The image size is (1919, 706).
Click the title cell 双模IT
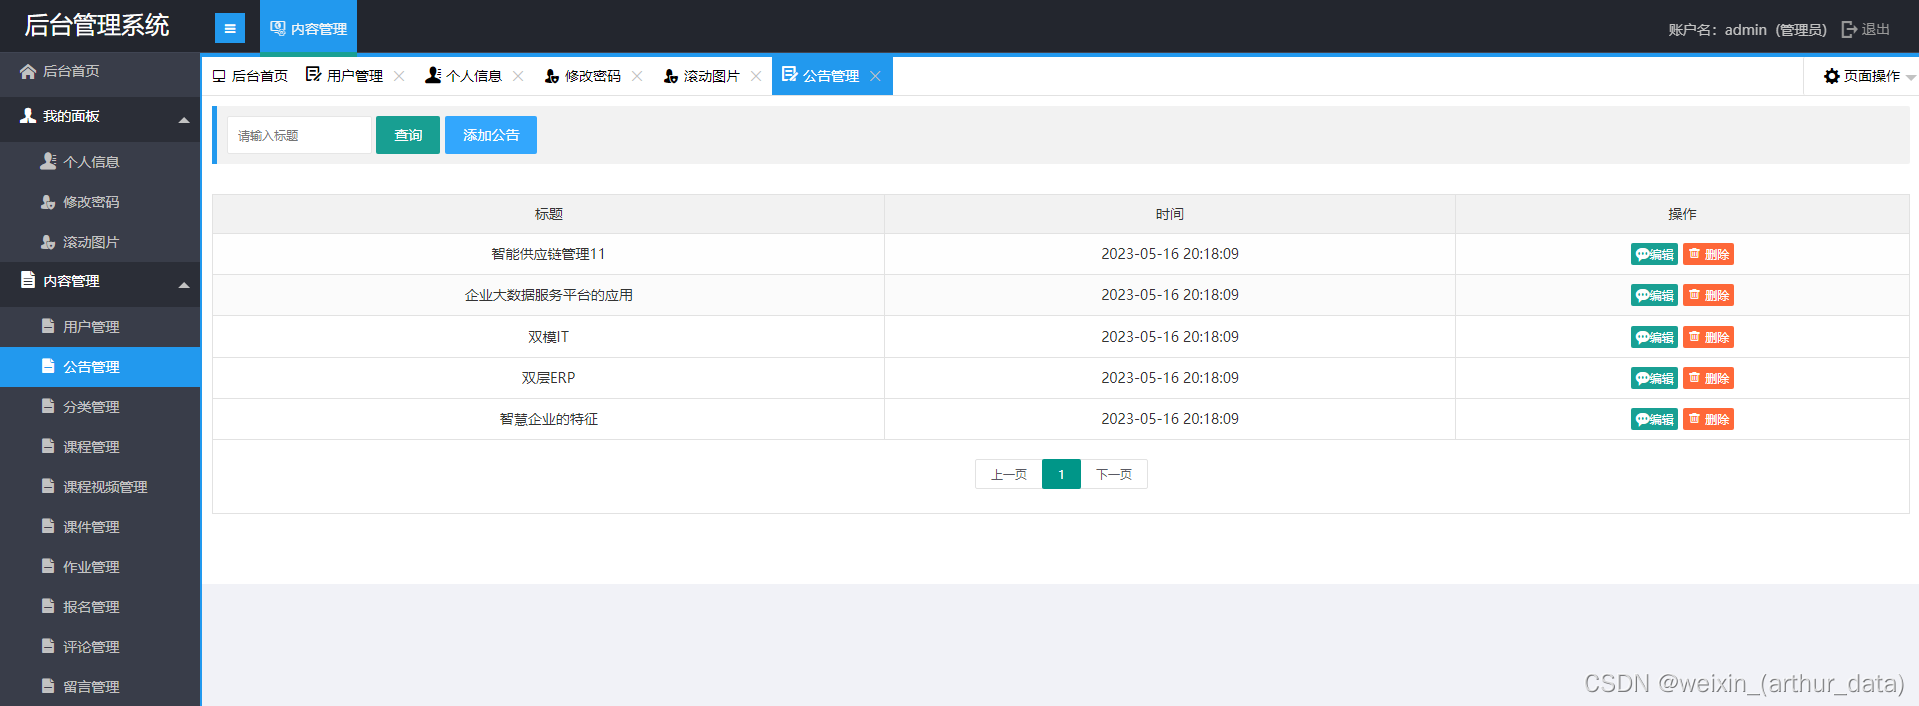[x=548, y=337]
